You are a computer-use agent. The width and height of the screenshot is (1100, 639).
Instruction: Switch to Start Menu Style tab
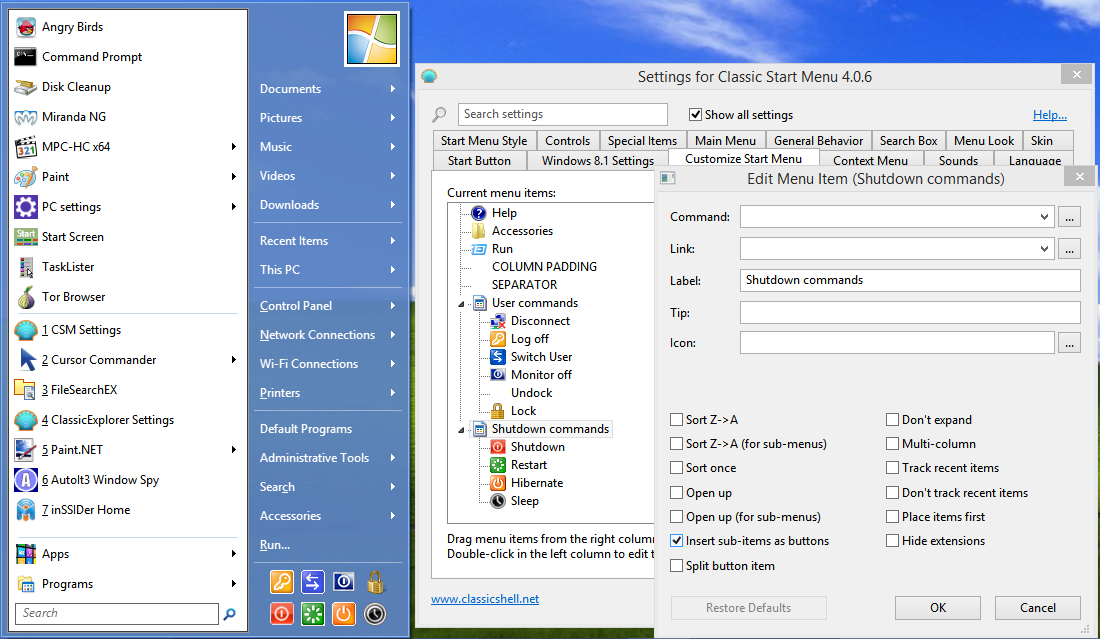coord(484,140)
